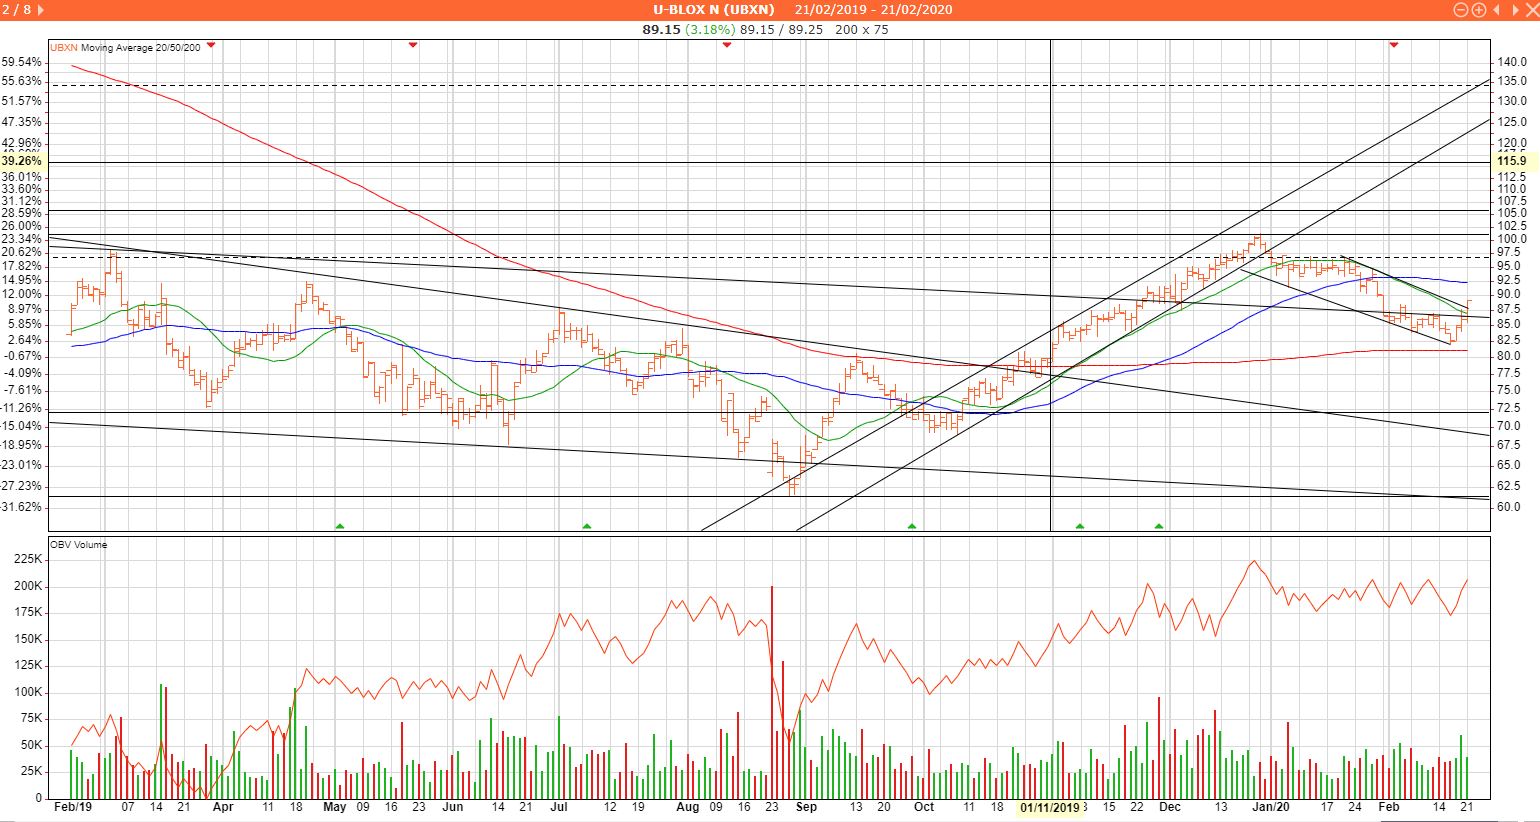Click the Jan/20 label on time axis
Image resolution: width=1540 pixels, height=822 pixels.
[1272, 806]
